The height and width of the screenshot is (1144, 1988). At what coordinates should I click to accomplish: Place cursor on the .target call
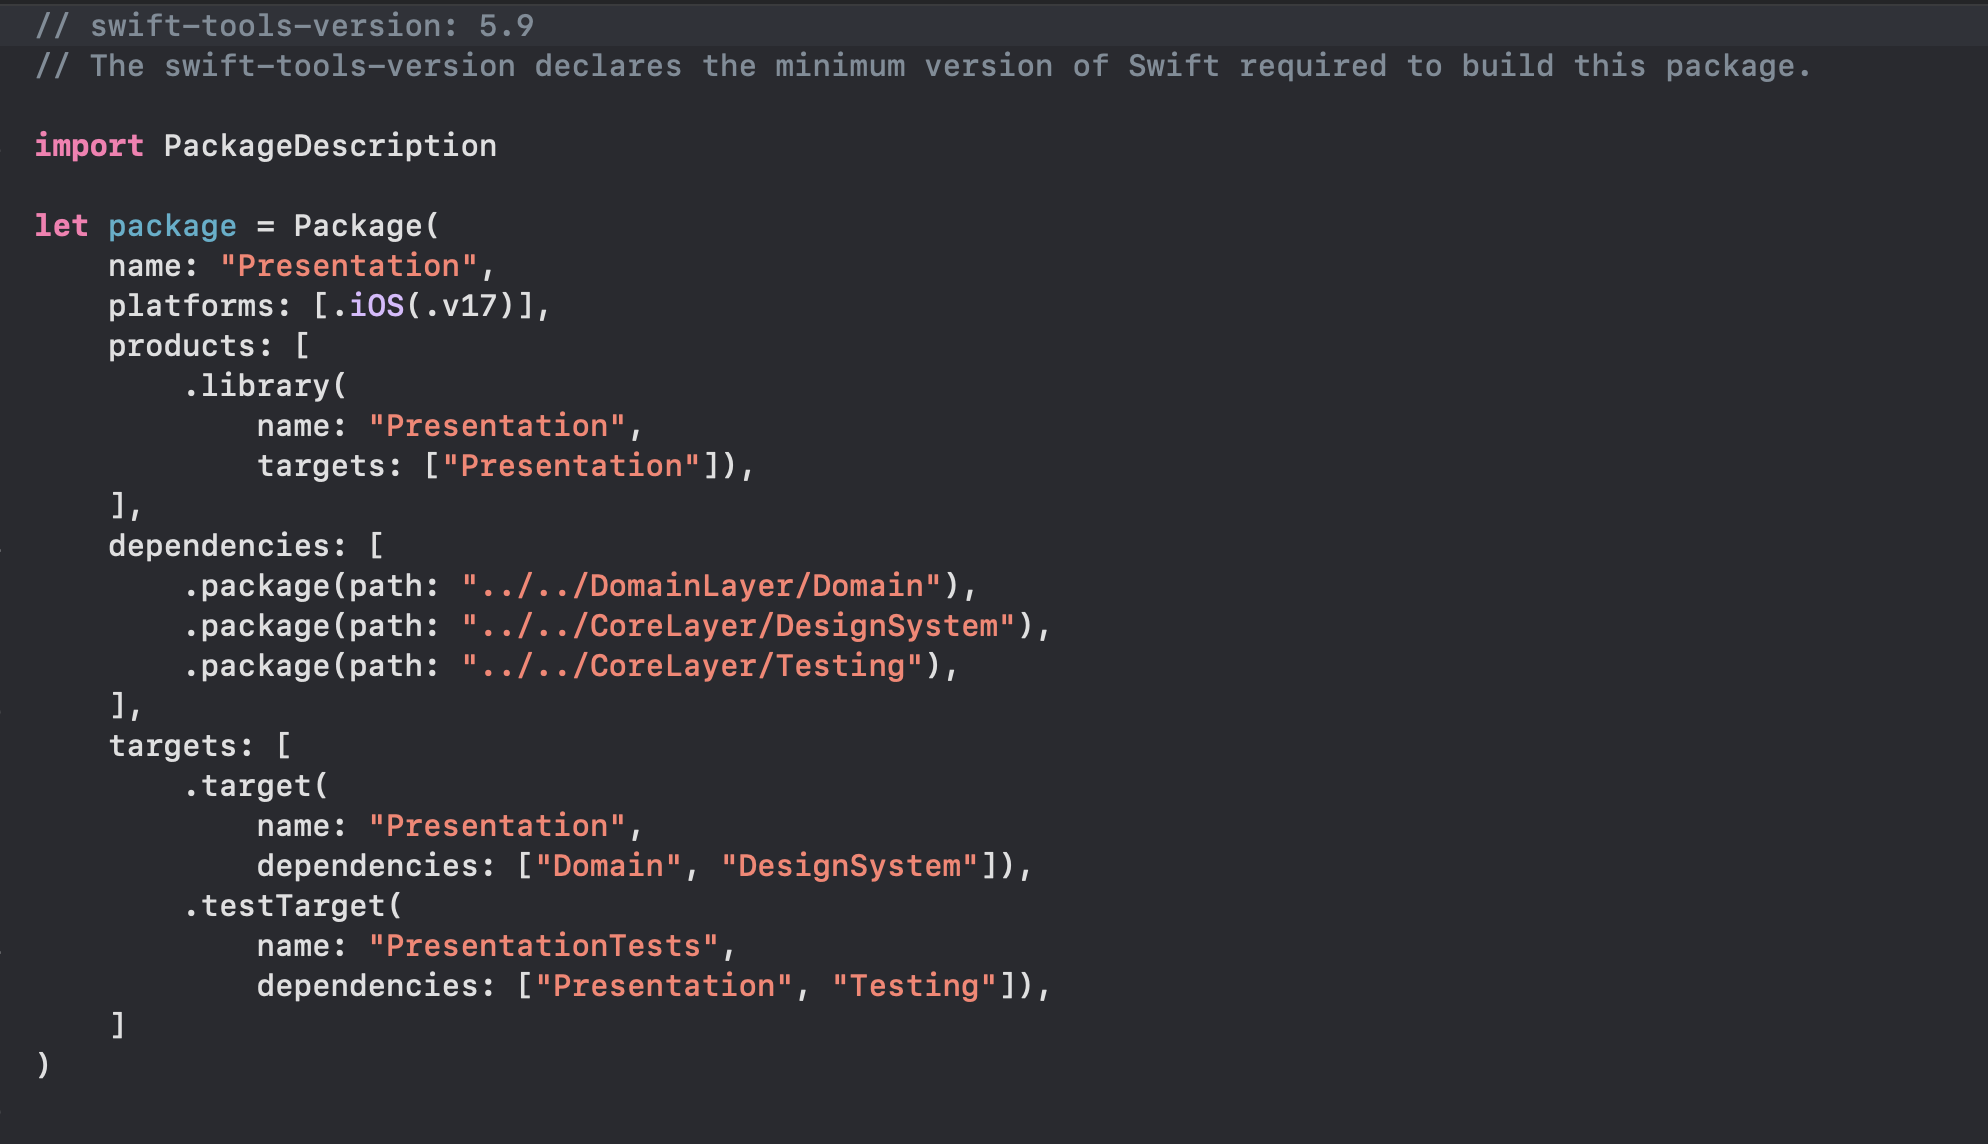[x=255, y=786]
